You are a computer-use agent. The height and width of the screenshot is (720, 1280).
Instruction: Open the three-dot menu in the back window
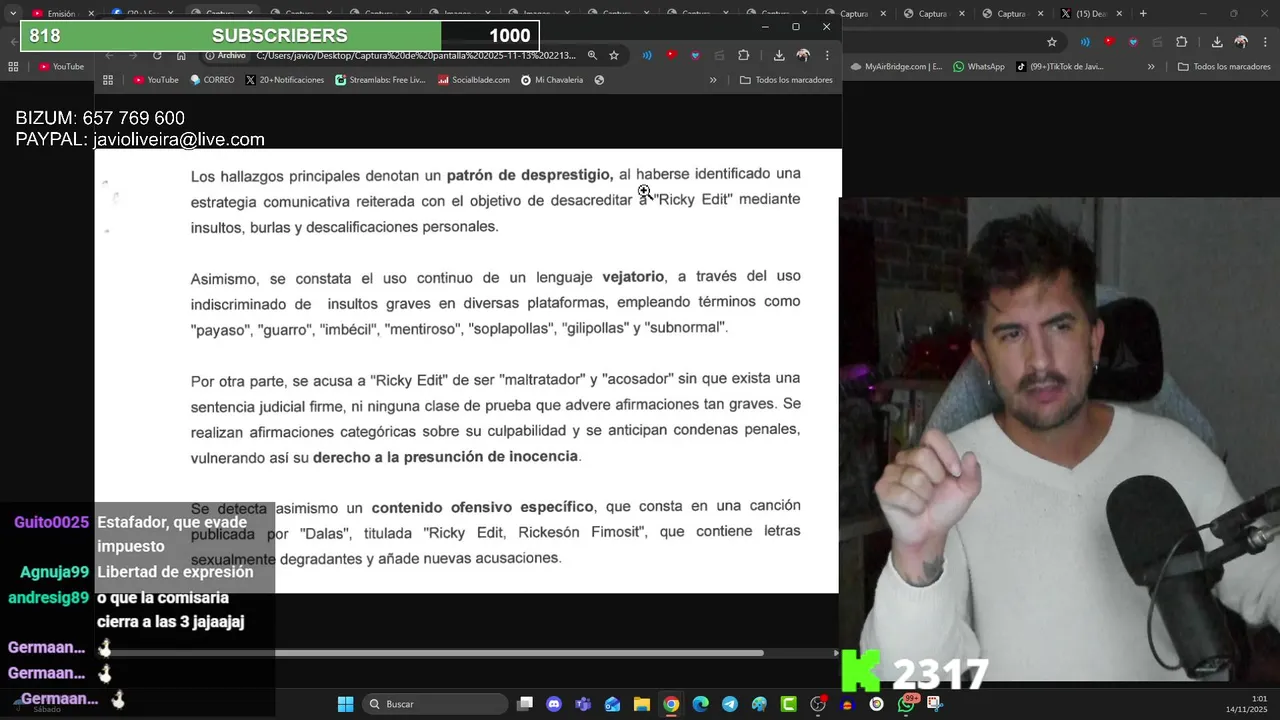click(x=1265, y=42)
